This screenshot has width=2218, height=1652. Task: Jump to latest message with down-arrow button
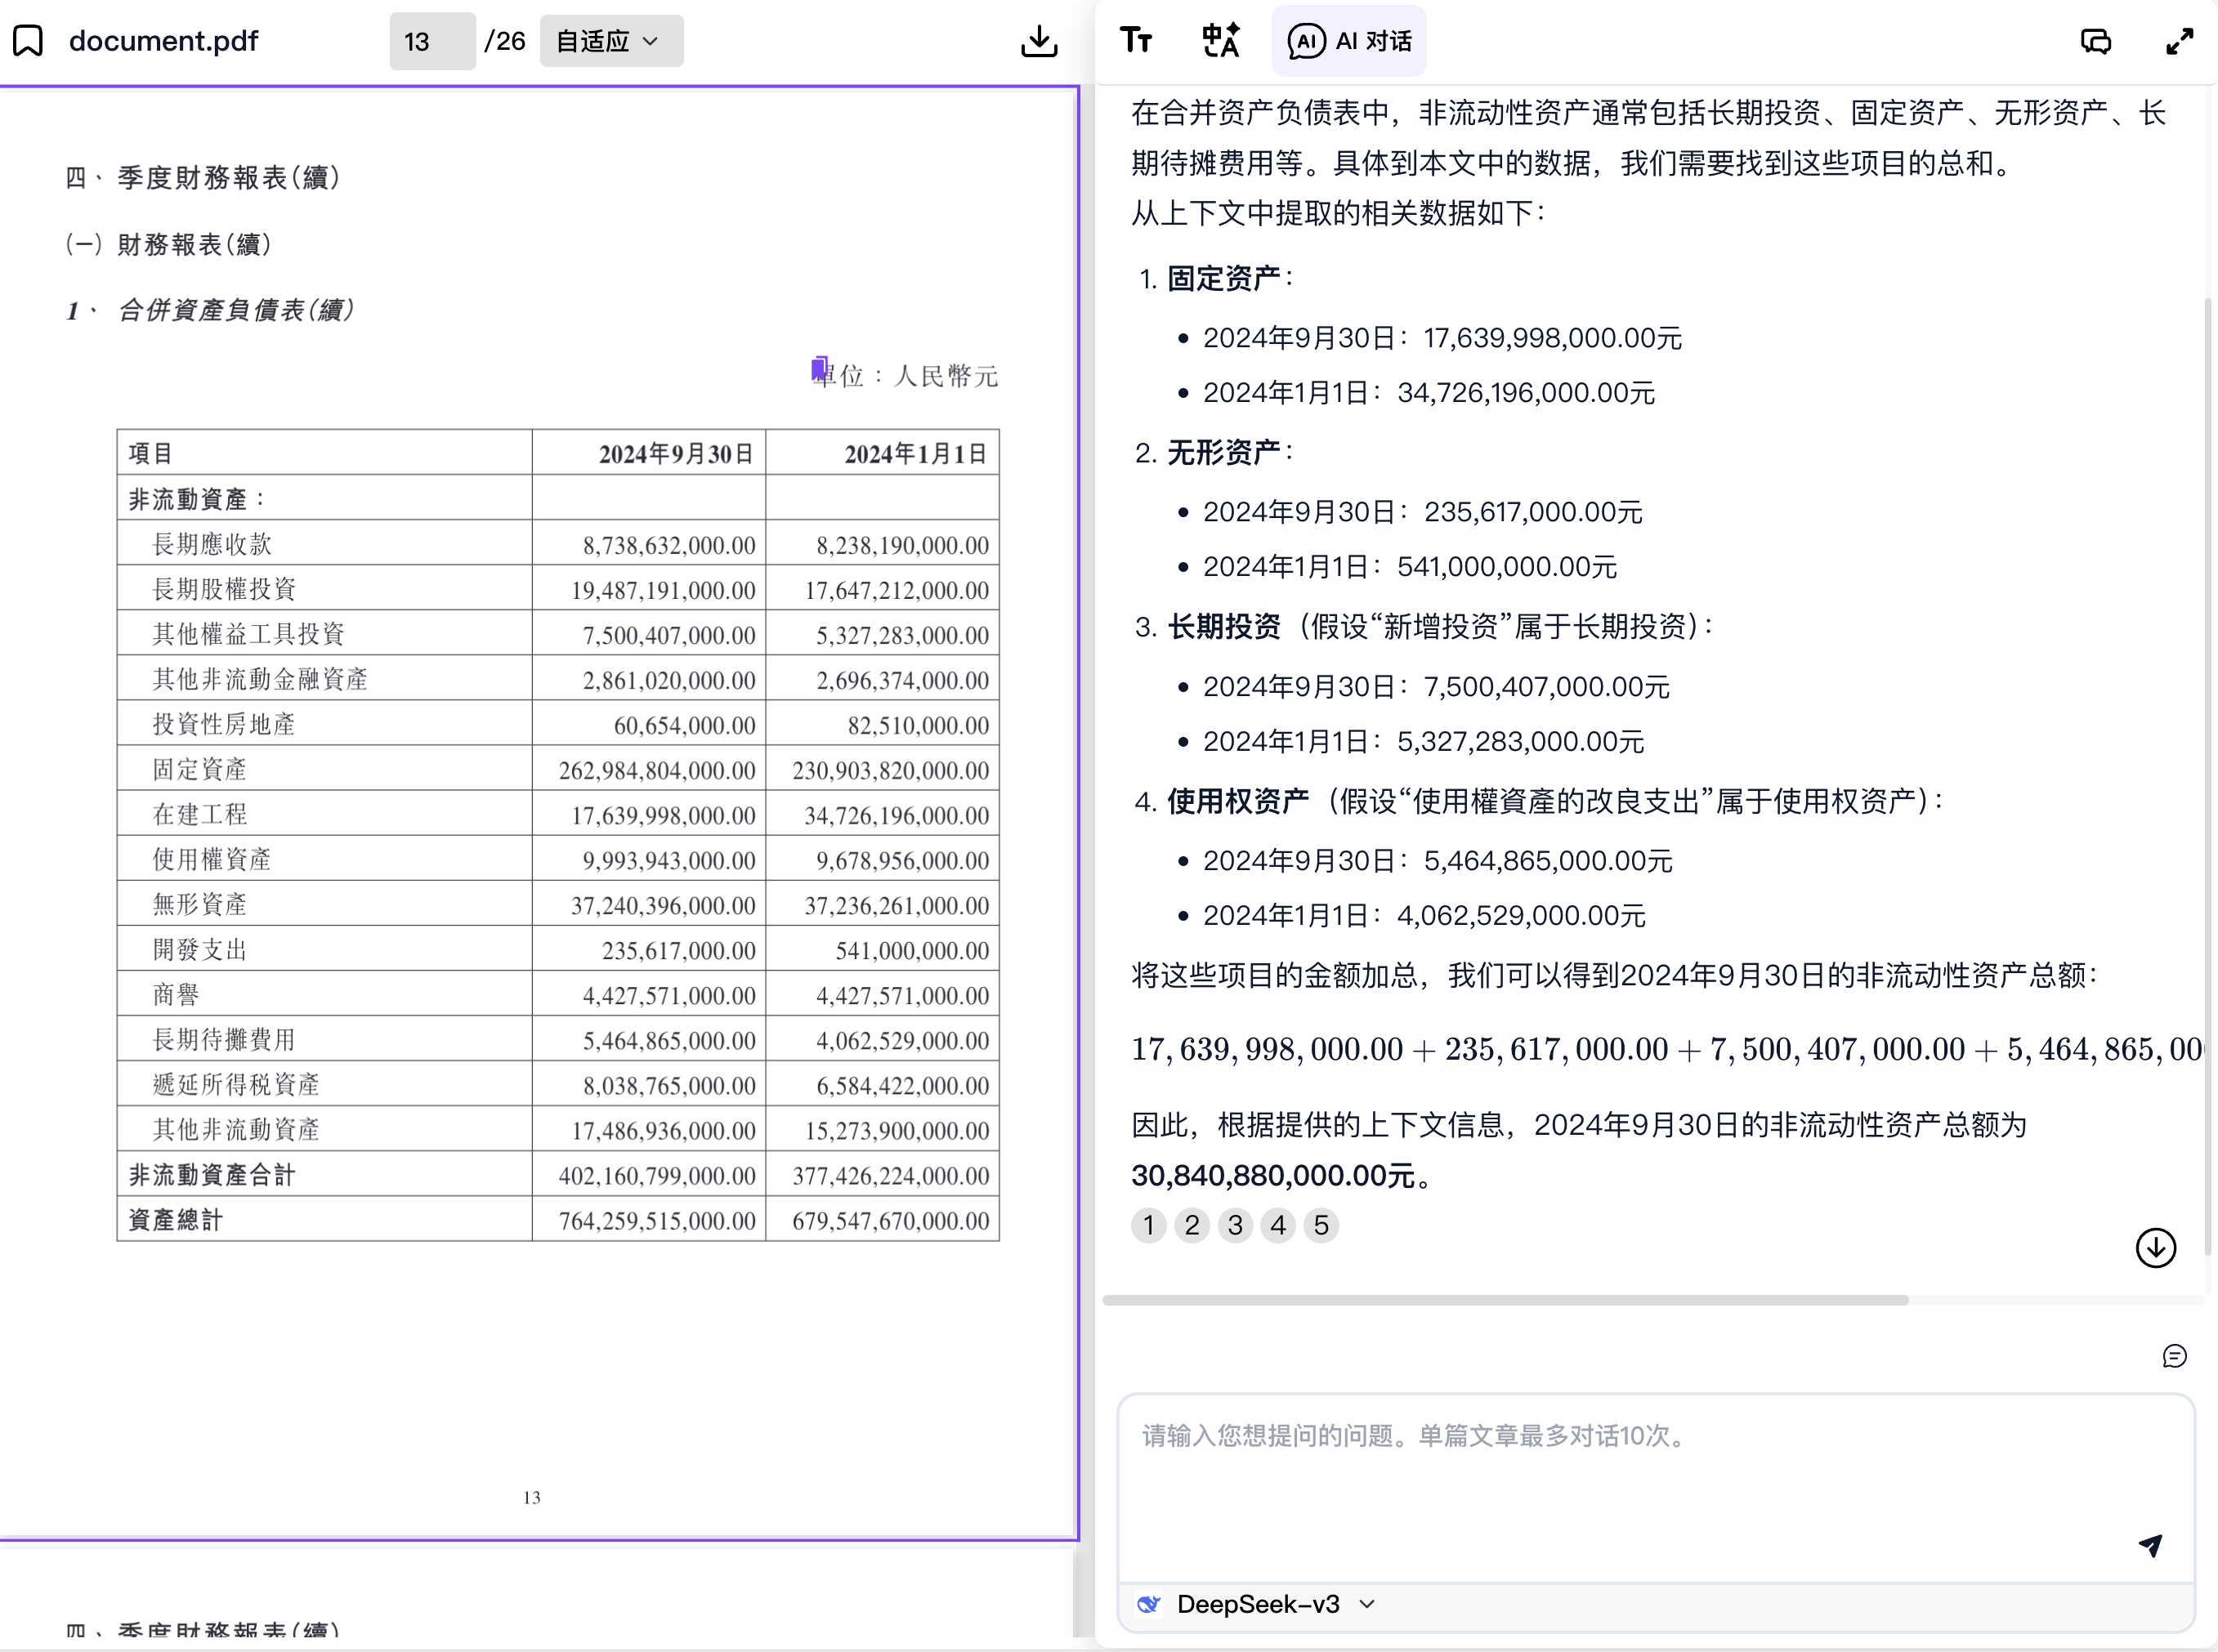coord(2156,1247)
